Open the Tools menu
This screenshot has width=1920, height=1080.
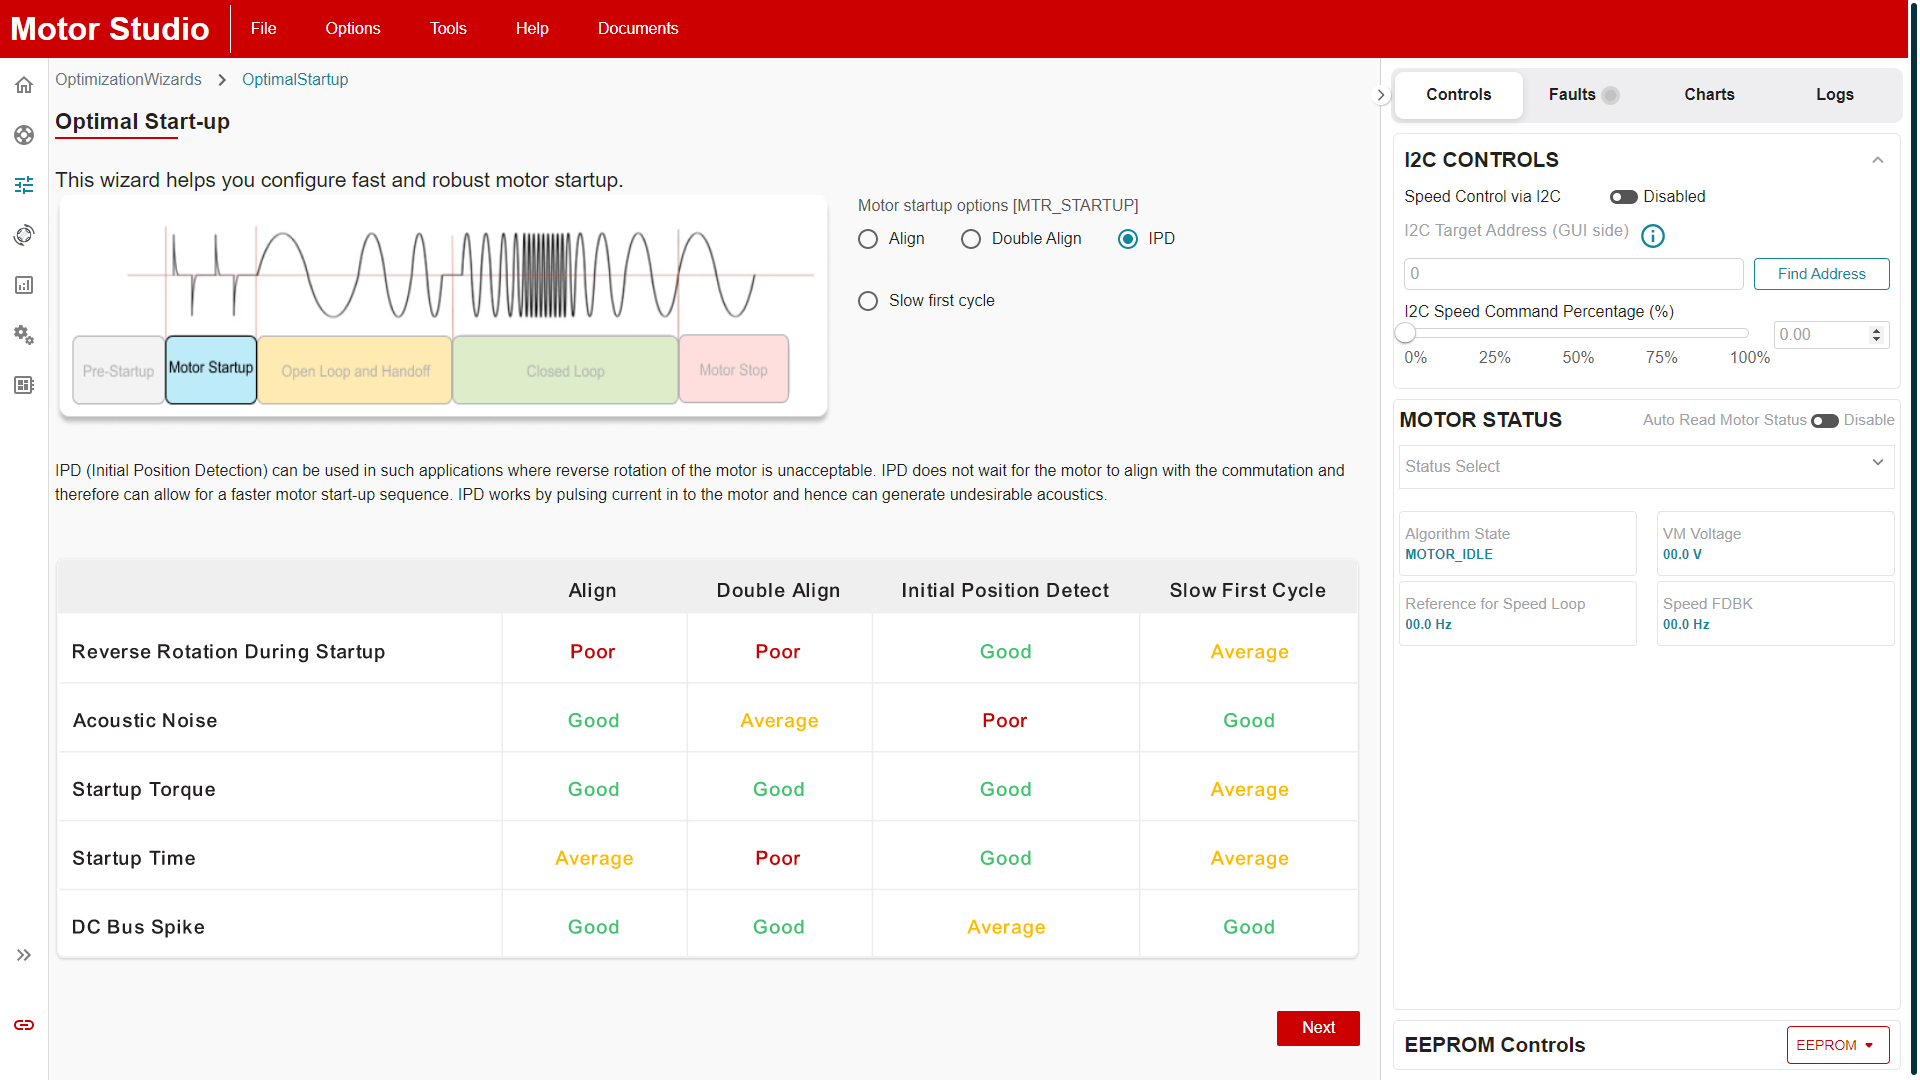click(448, 28)
